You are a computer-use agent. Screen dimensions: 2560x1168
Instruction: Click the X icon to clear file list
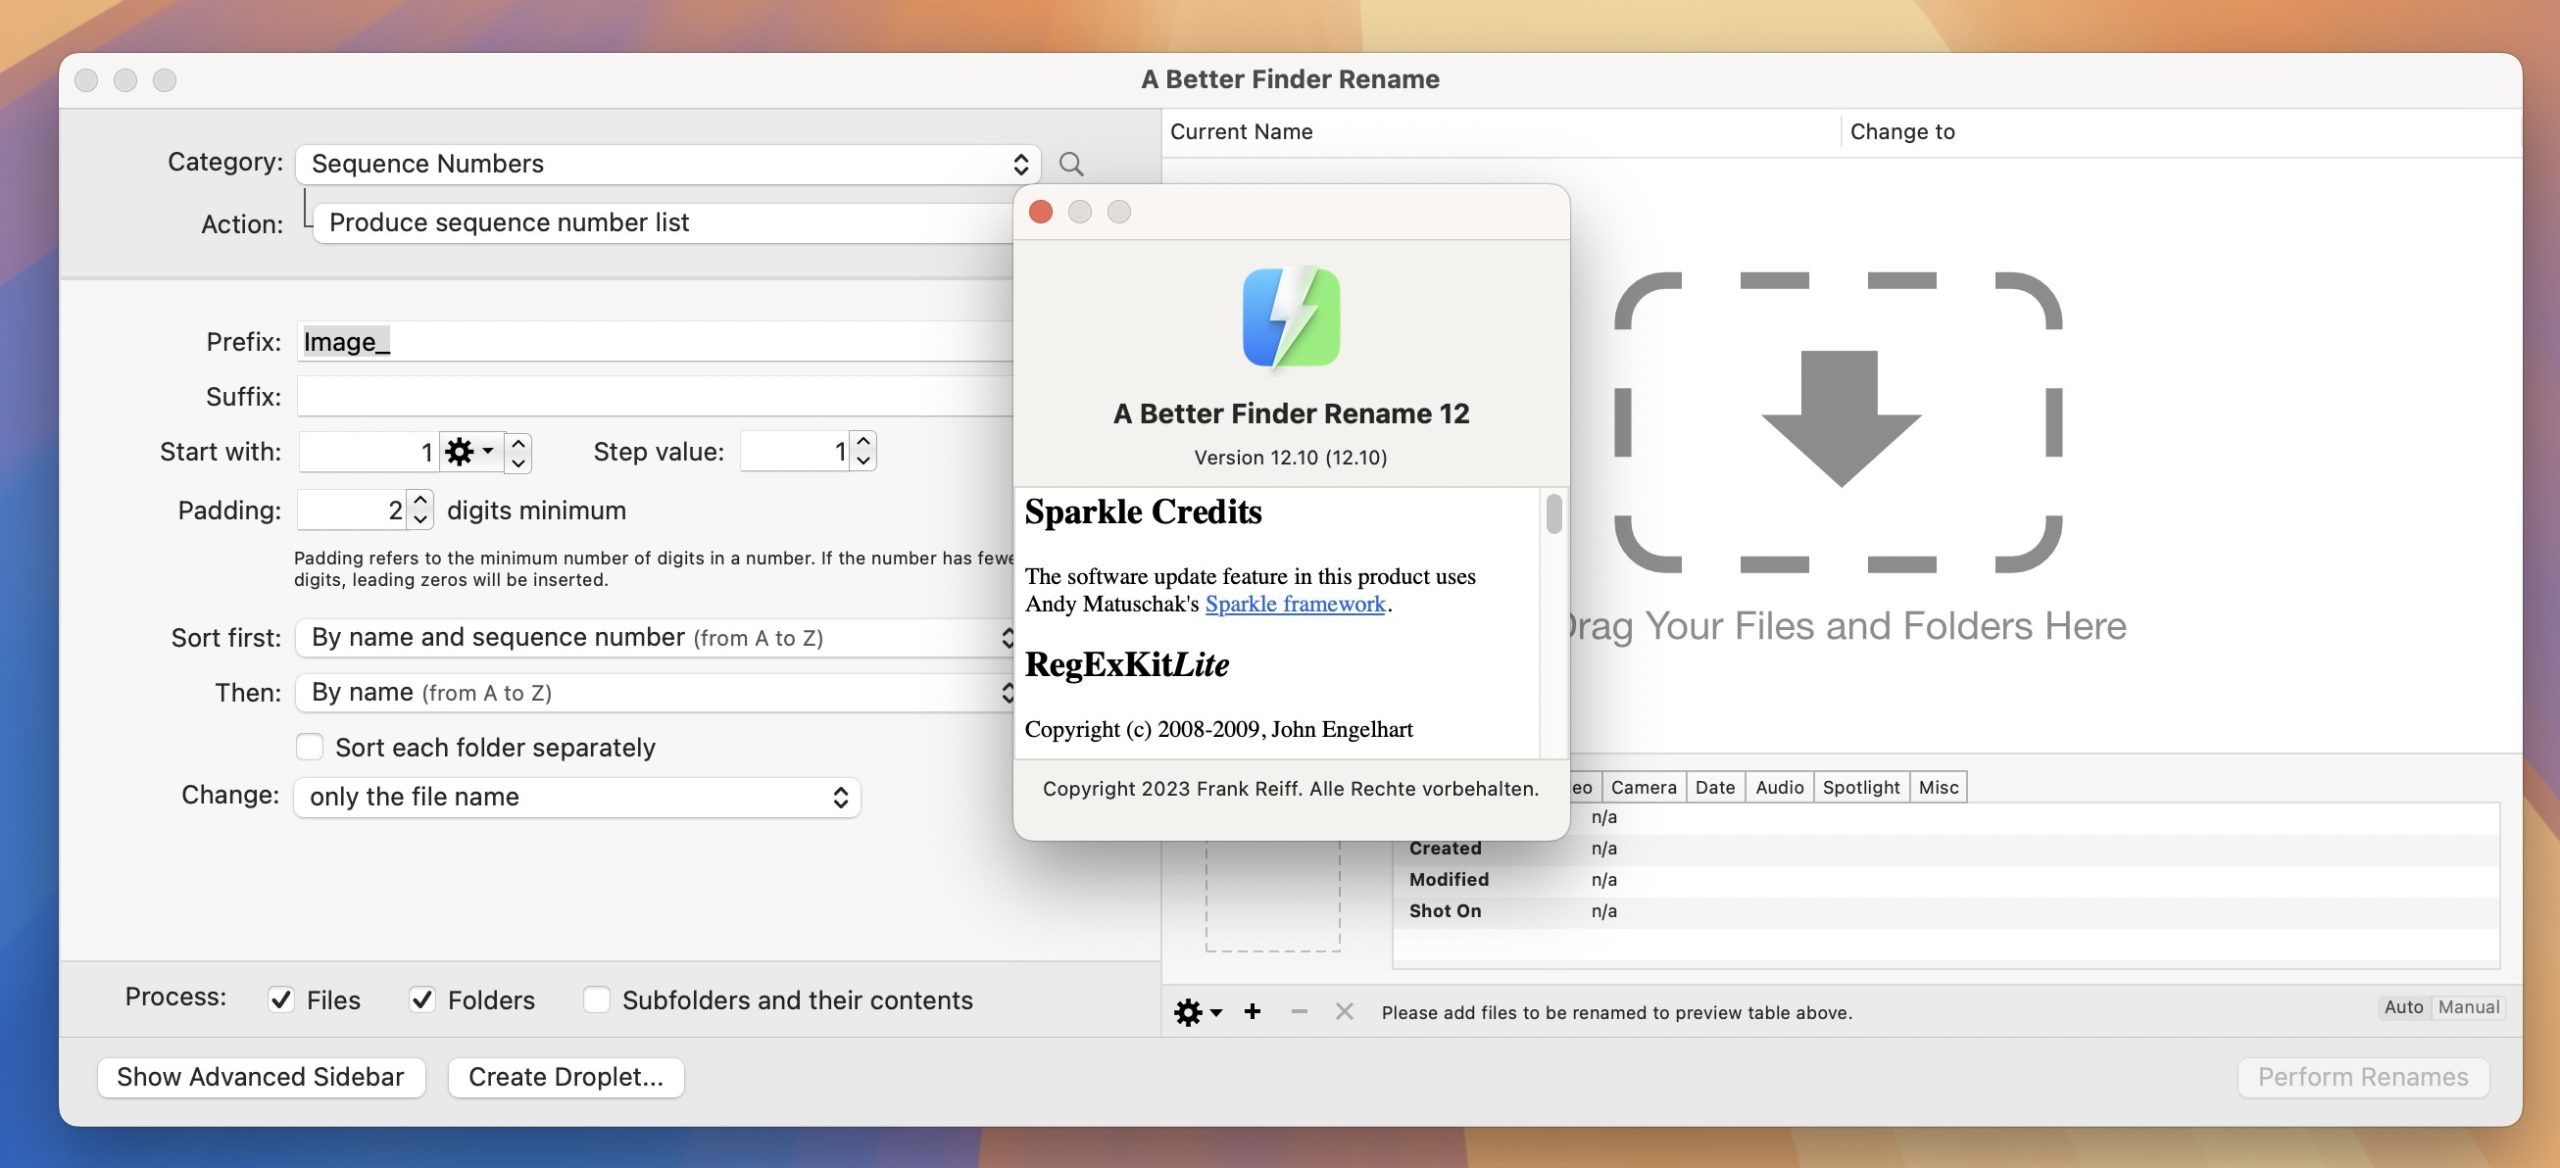click(x=1344, y=1012)
